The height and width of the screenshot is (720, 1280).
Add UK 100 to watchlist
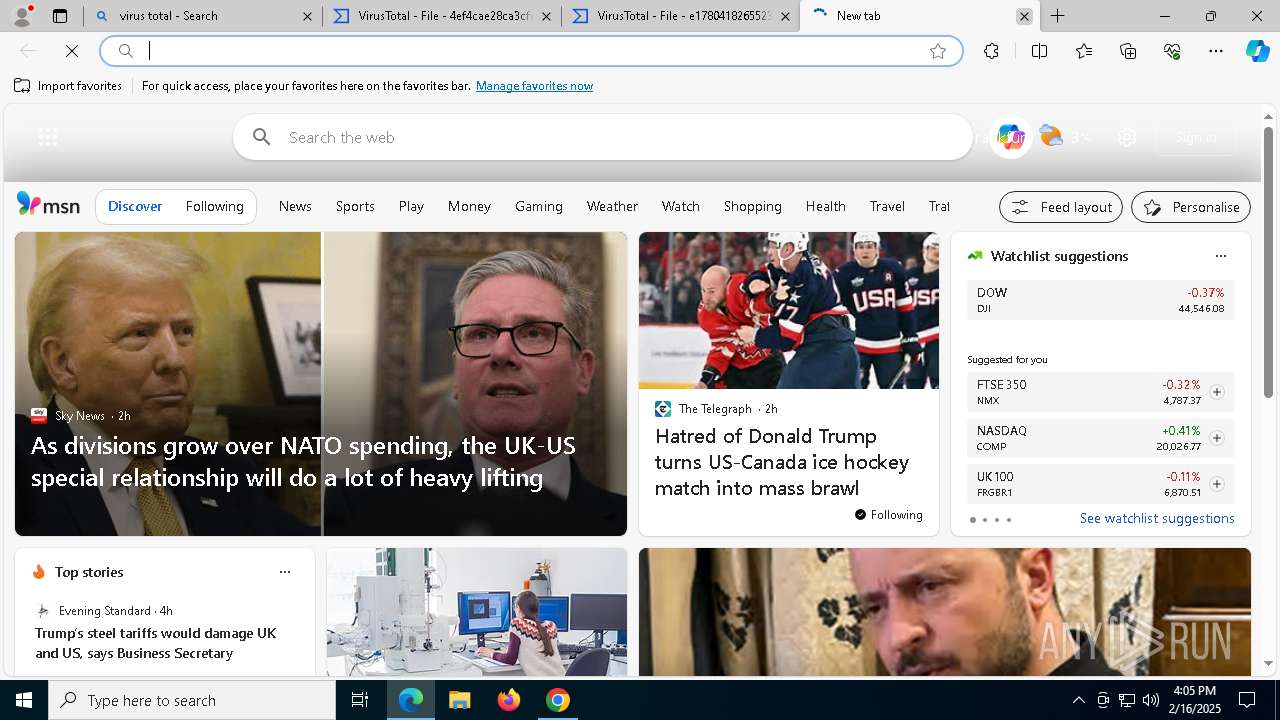pyautogui.click(x=1217, y=484)
